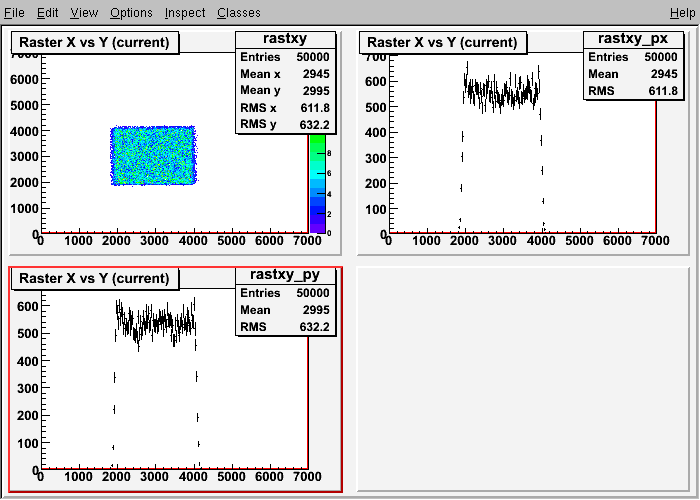Viewport: 700px width, 500px height.
Task: Click the RMS 611.8 row in rastxy_px stats
Action: click(633, 91)
